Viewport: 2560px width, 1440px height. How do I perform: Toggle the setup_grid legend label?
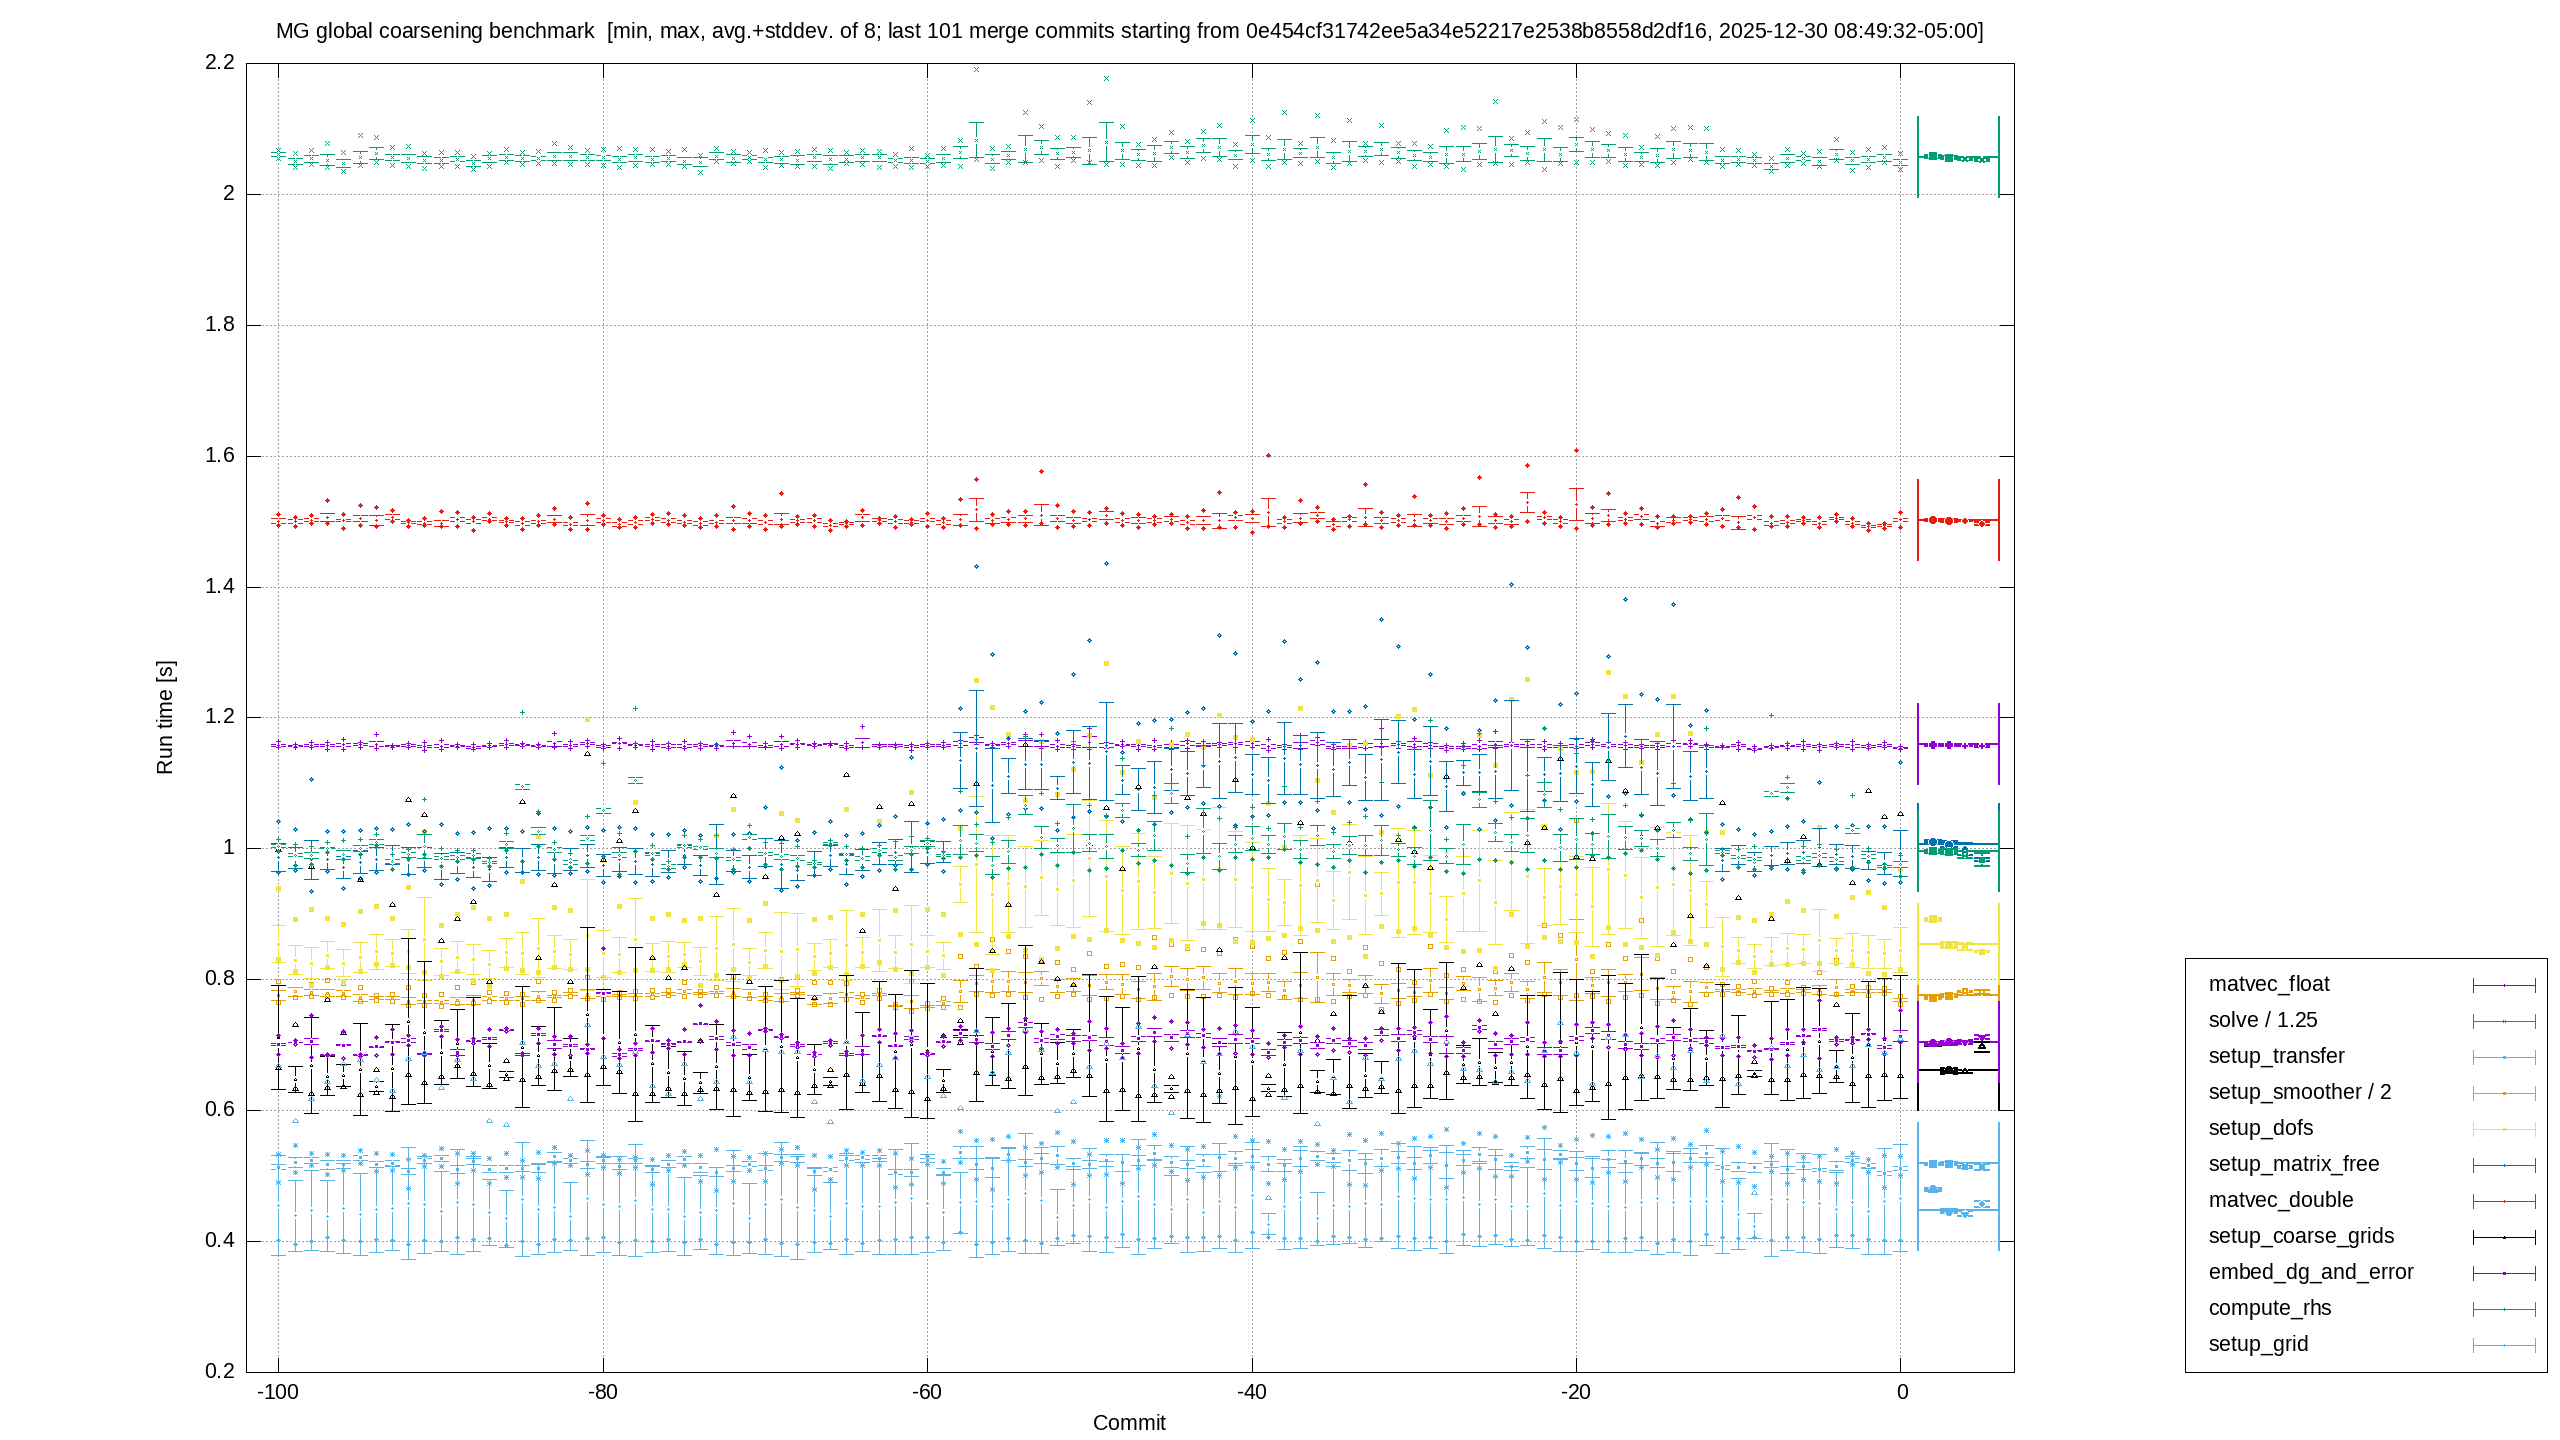pyautogui.click(x=2258, y=1344)
